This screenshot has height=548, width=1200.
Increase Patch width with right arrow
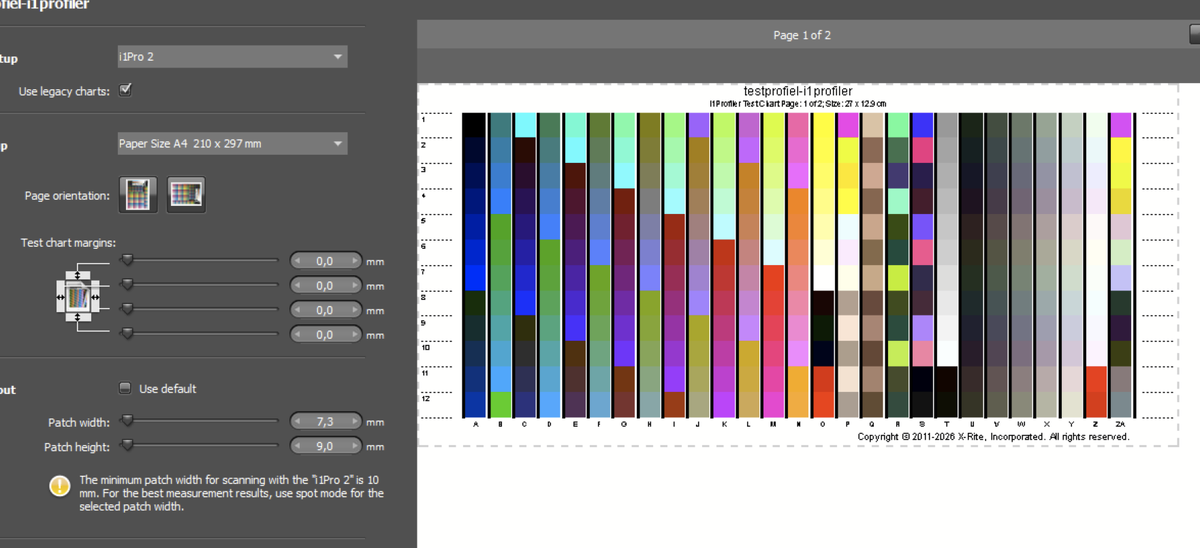point(354,422)
